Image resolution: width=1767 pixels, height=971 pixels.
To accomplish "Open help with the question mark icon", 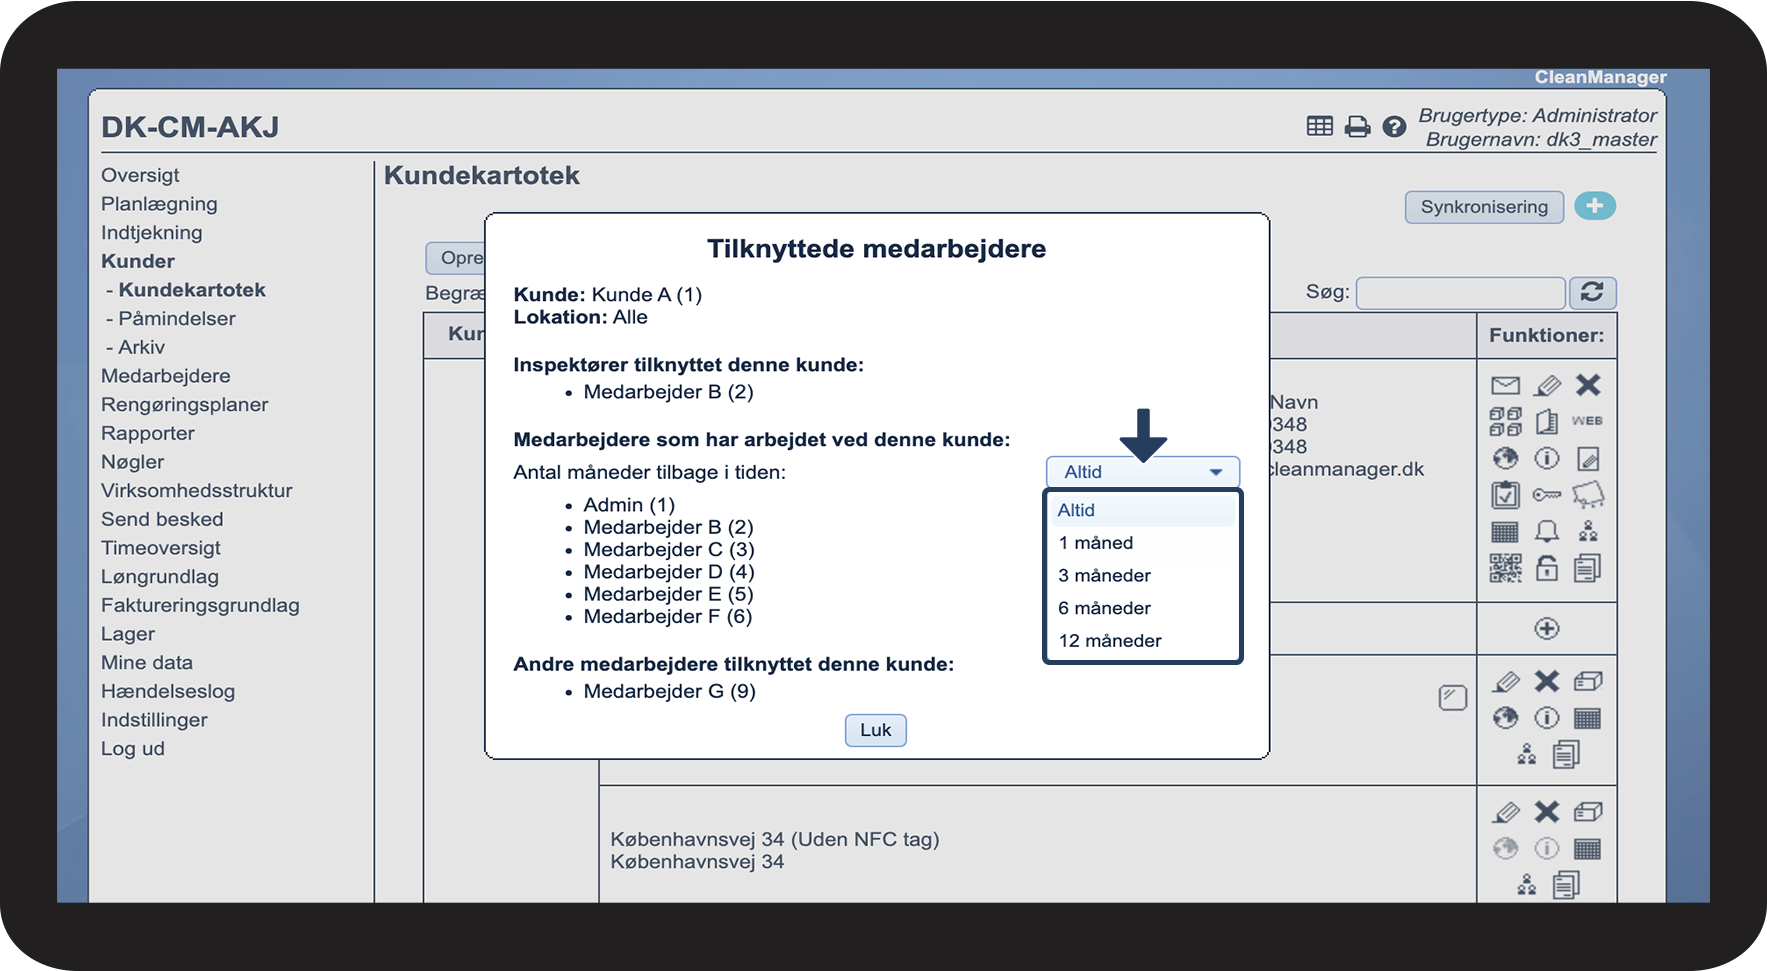I will (1394, 127).
